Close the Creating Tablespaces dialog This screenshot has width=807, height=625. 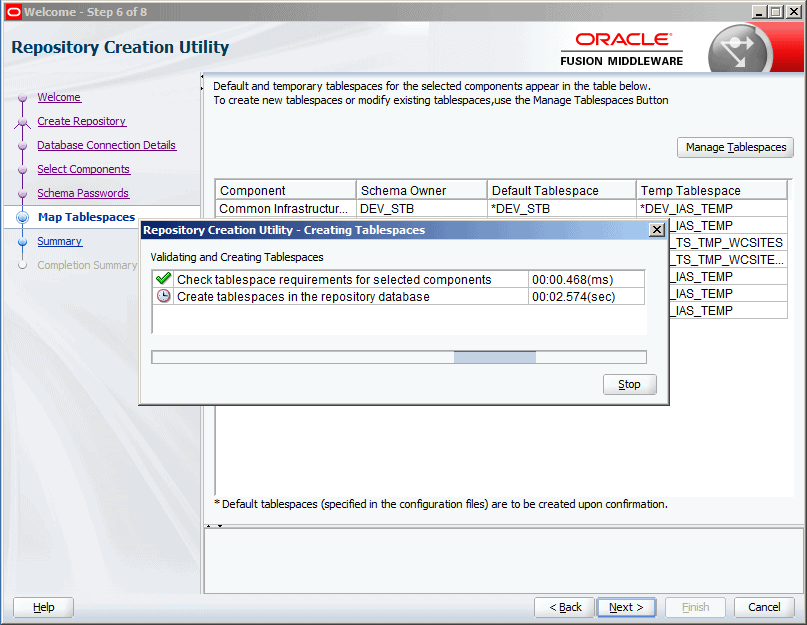(x=657, y=230)
